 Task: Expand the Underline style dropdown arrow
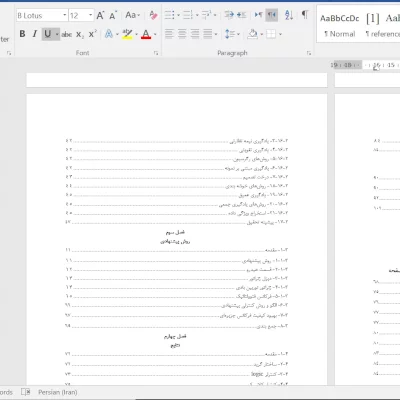tap(57, 34)
